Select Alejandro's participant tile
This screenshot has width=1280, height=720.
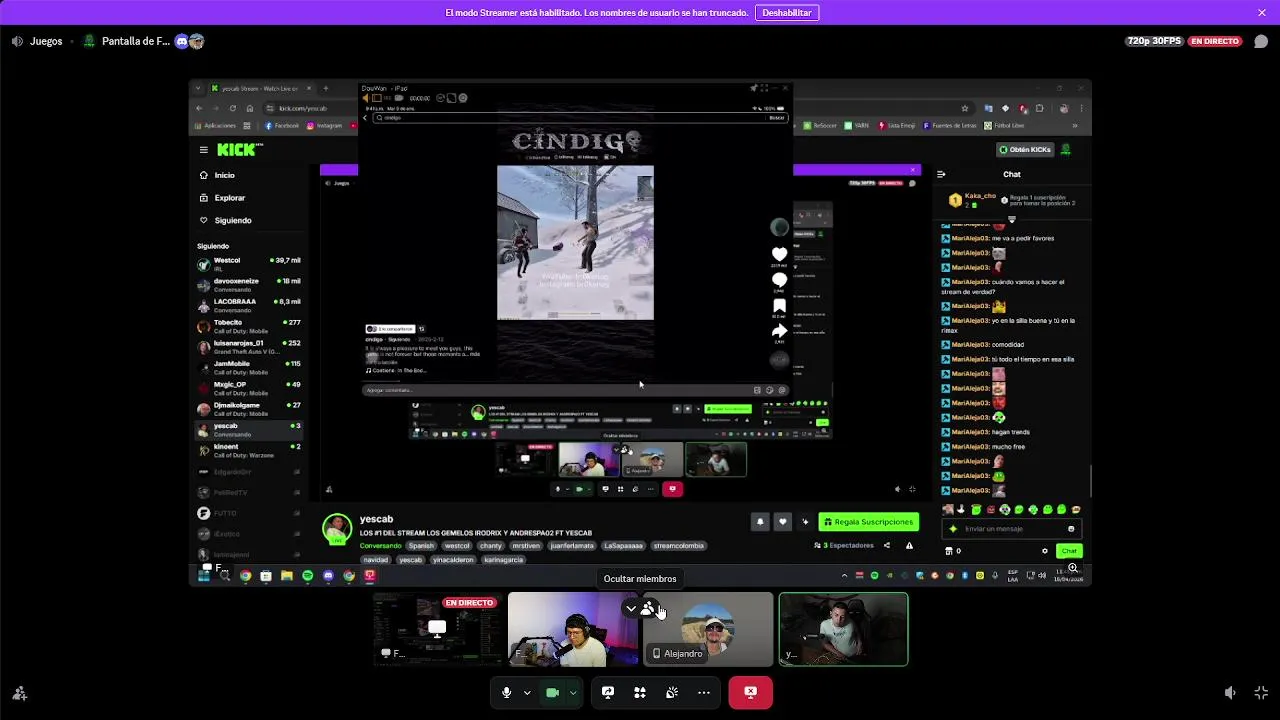pyautogui.click(x=708, y=629)
